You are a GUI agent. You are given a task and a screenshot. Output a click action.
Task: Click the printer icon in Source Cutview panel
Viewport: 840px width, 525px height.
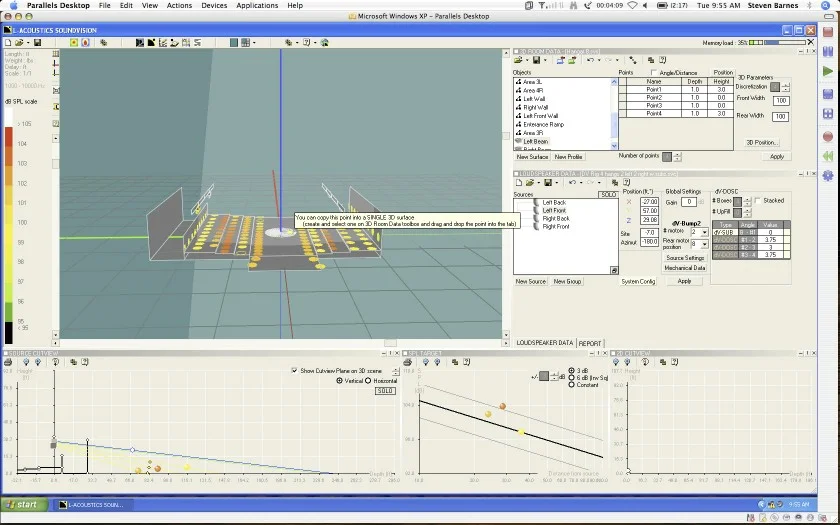8,362
